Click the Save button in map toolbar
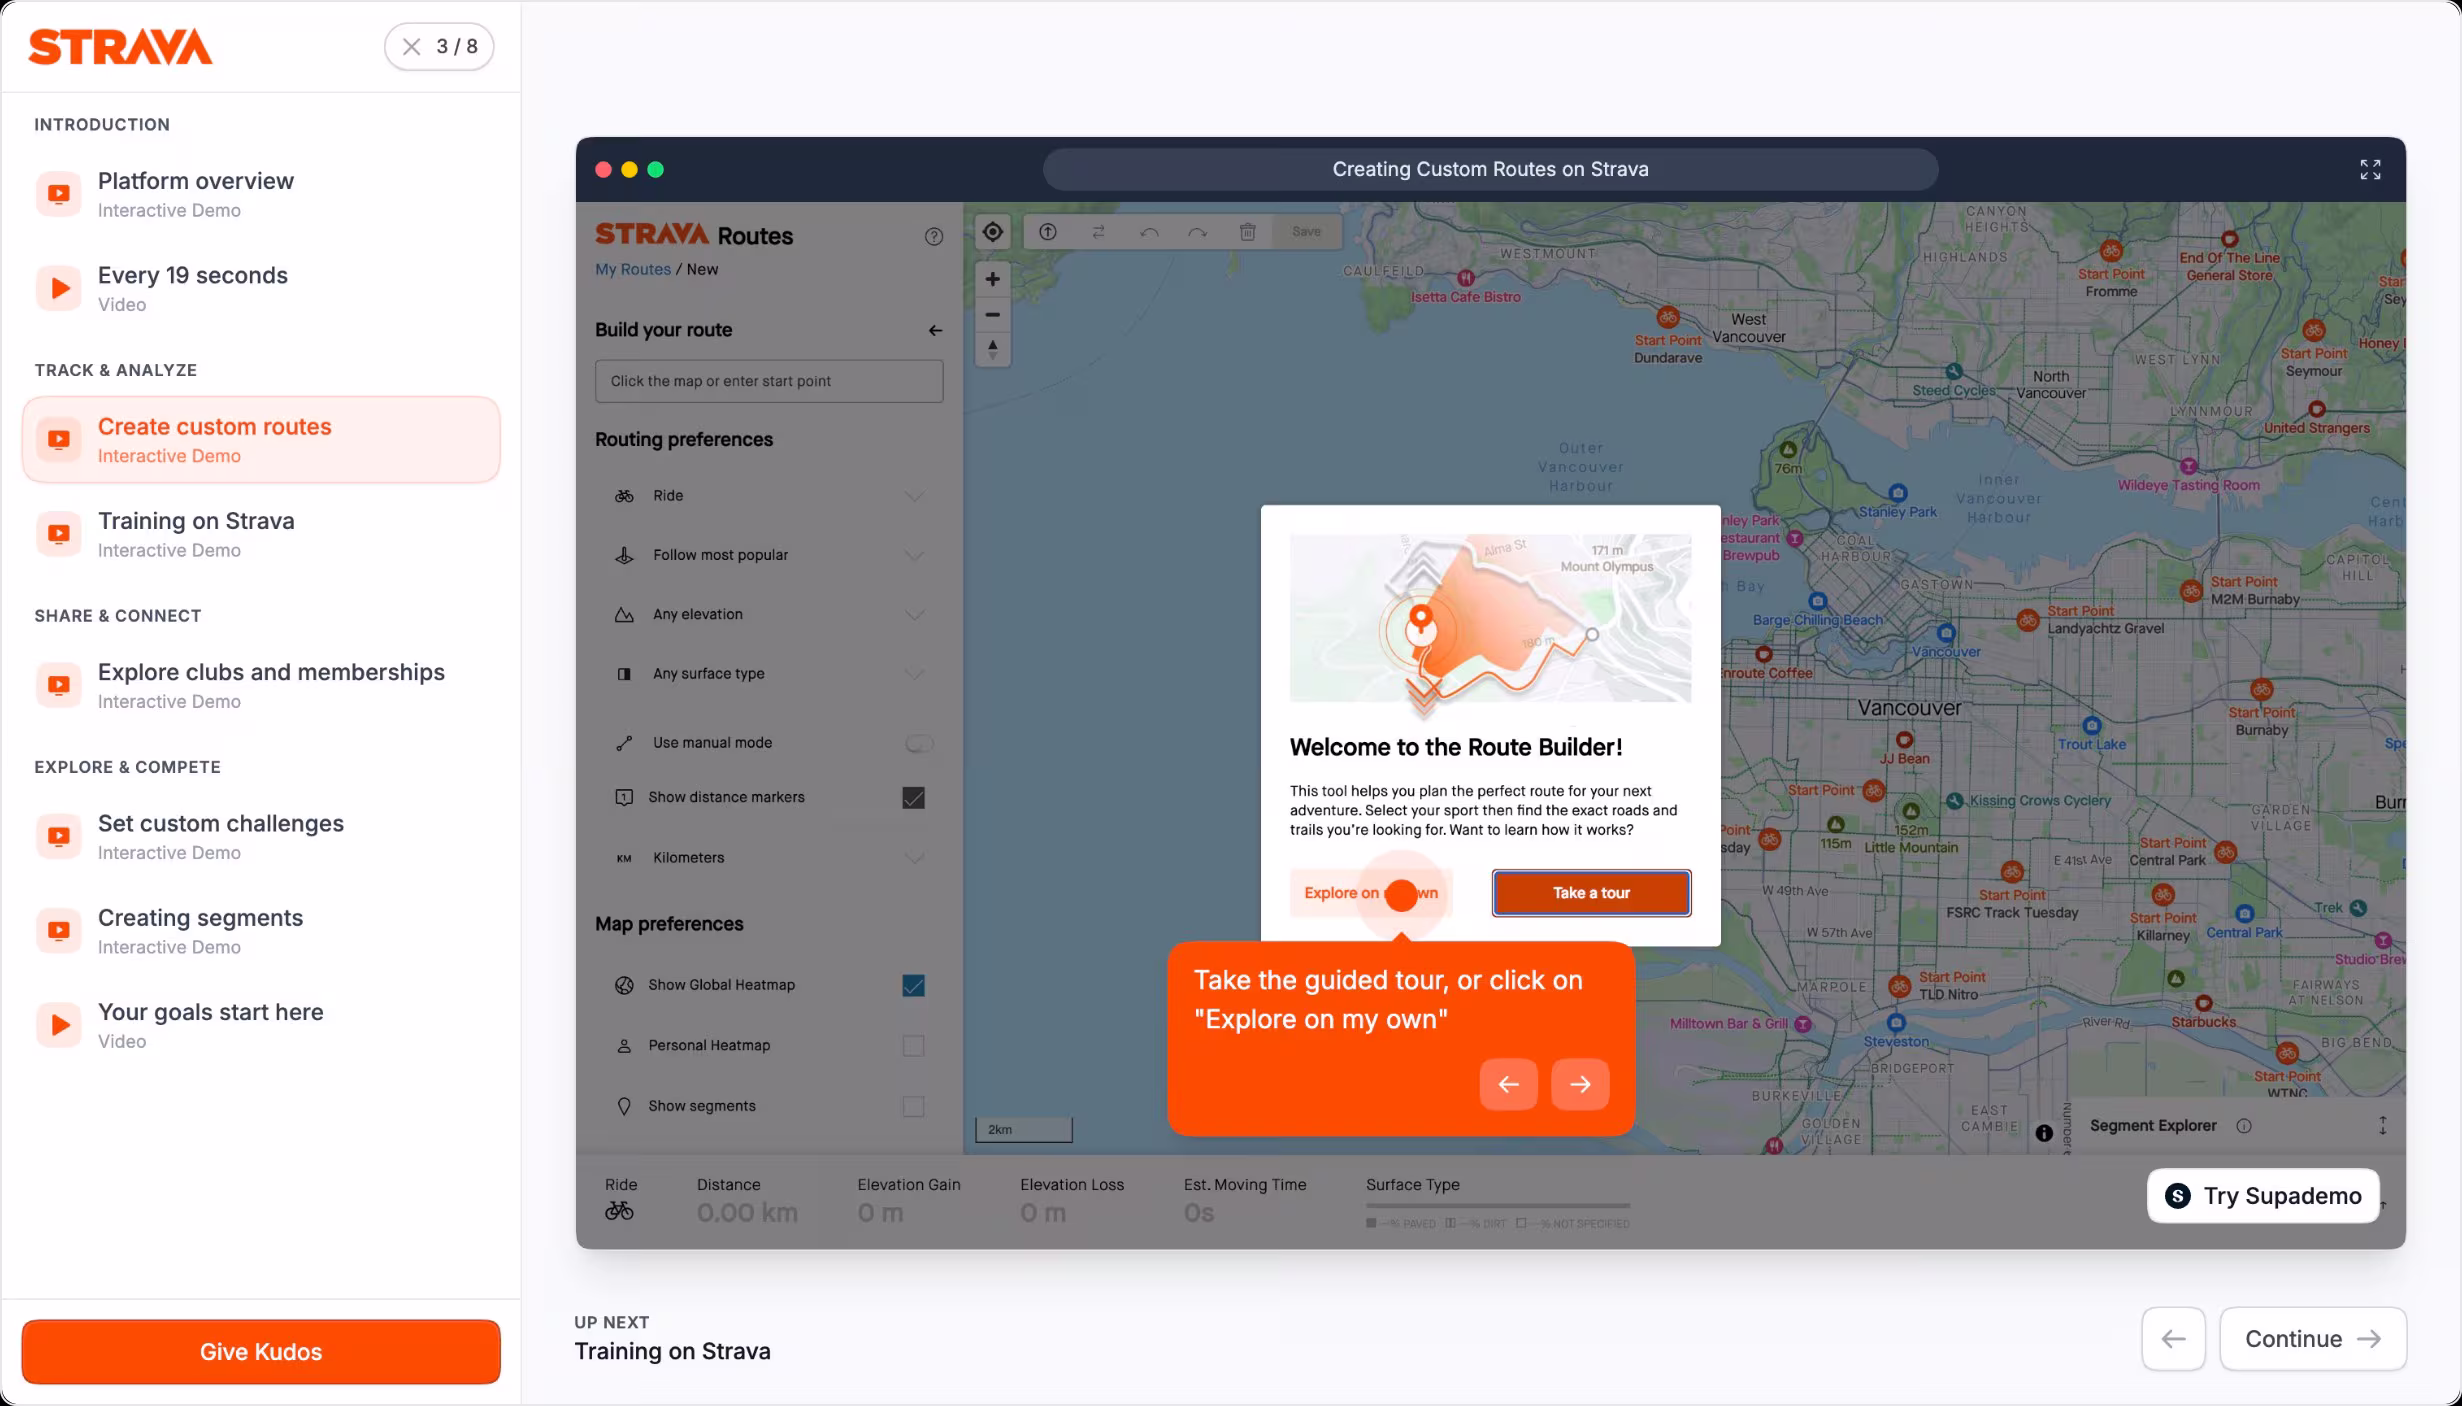 tap(1306, 231)
